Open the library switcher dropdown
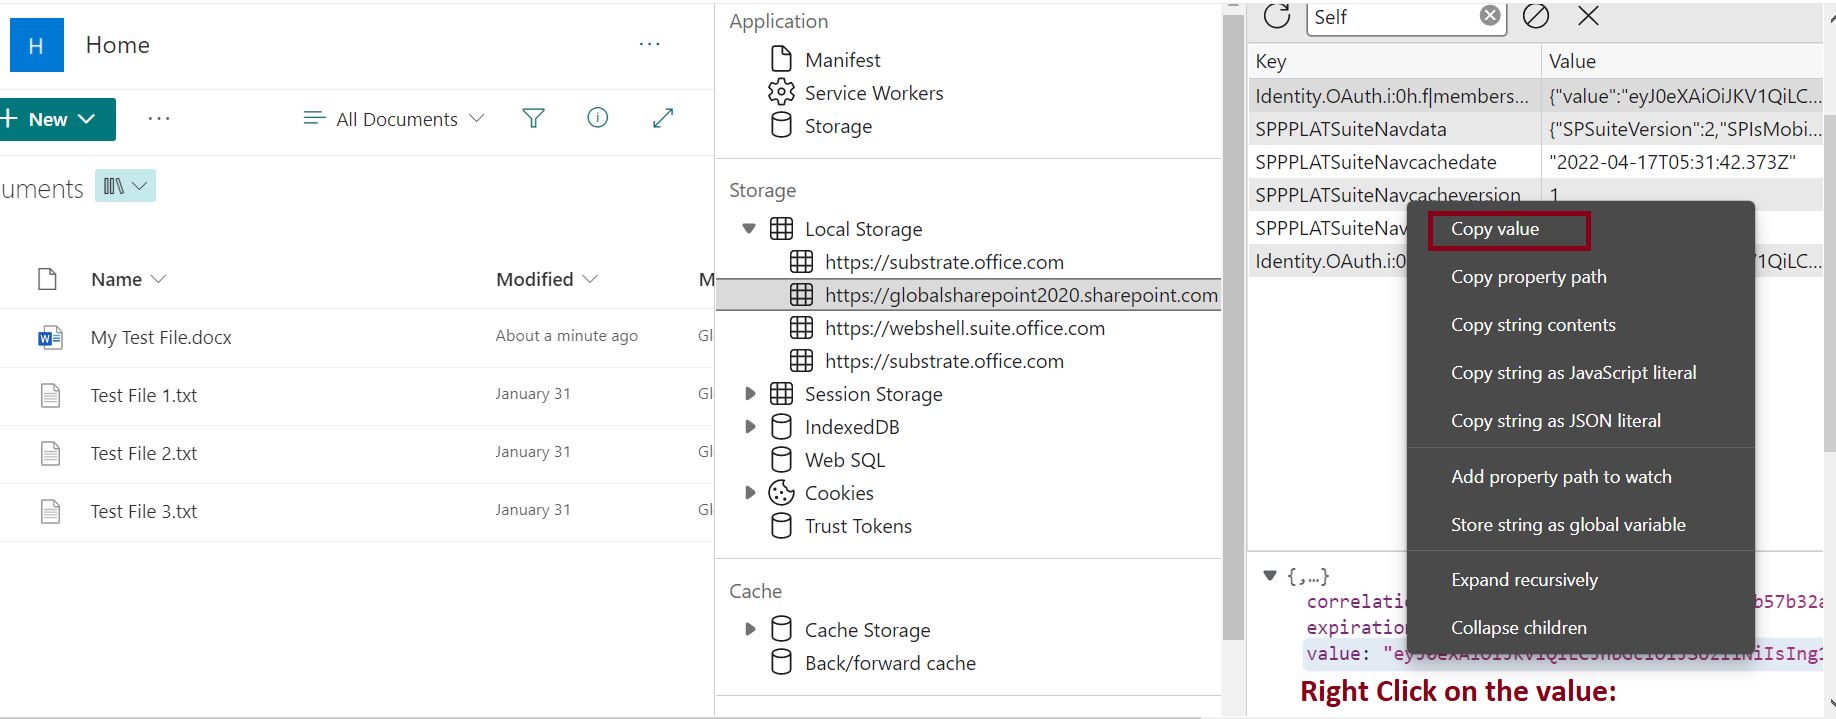Screen dimensions: 1836x719 [x=125, y=186]
